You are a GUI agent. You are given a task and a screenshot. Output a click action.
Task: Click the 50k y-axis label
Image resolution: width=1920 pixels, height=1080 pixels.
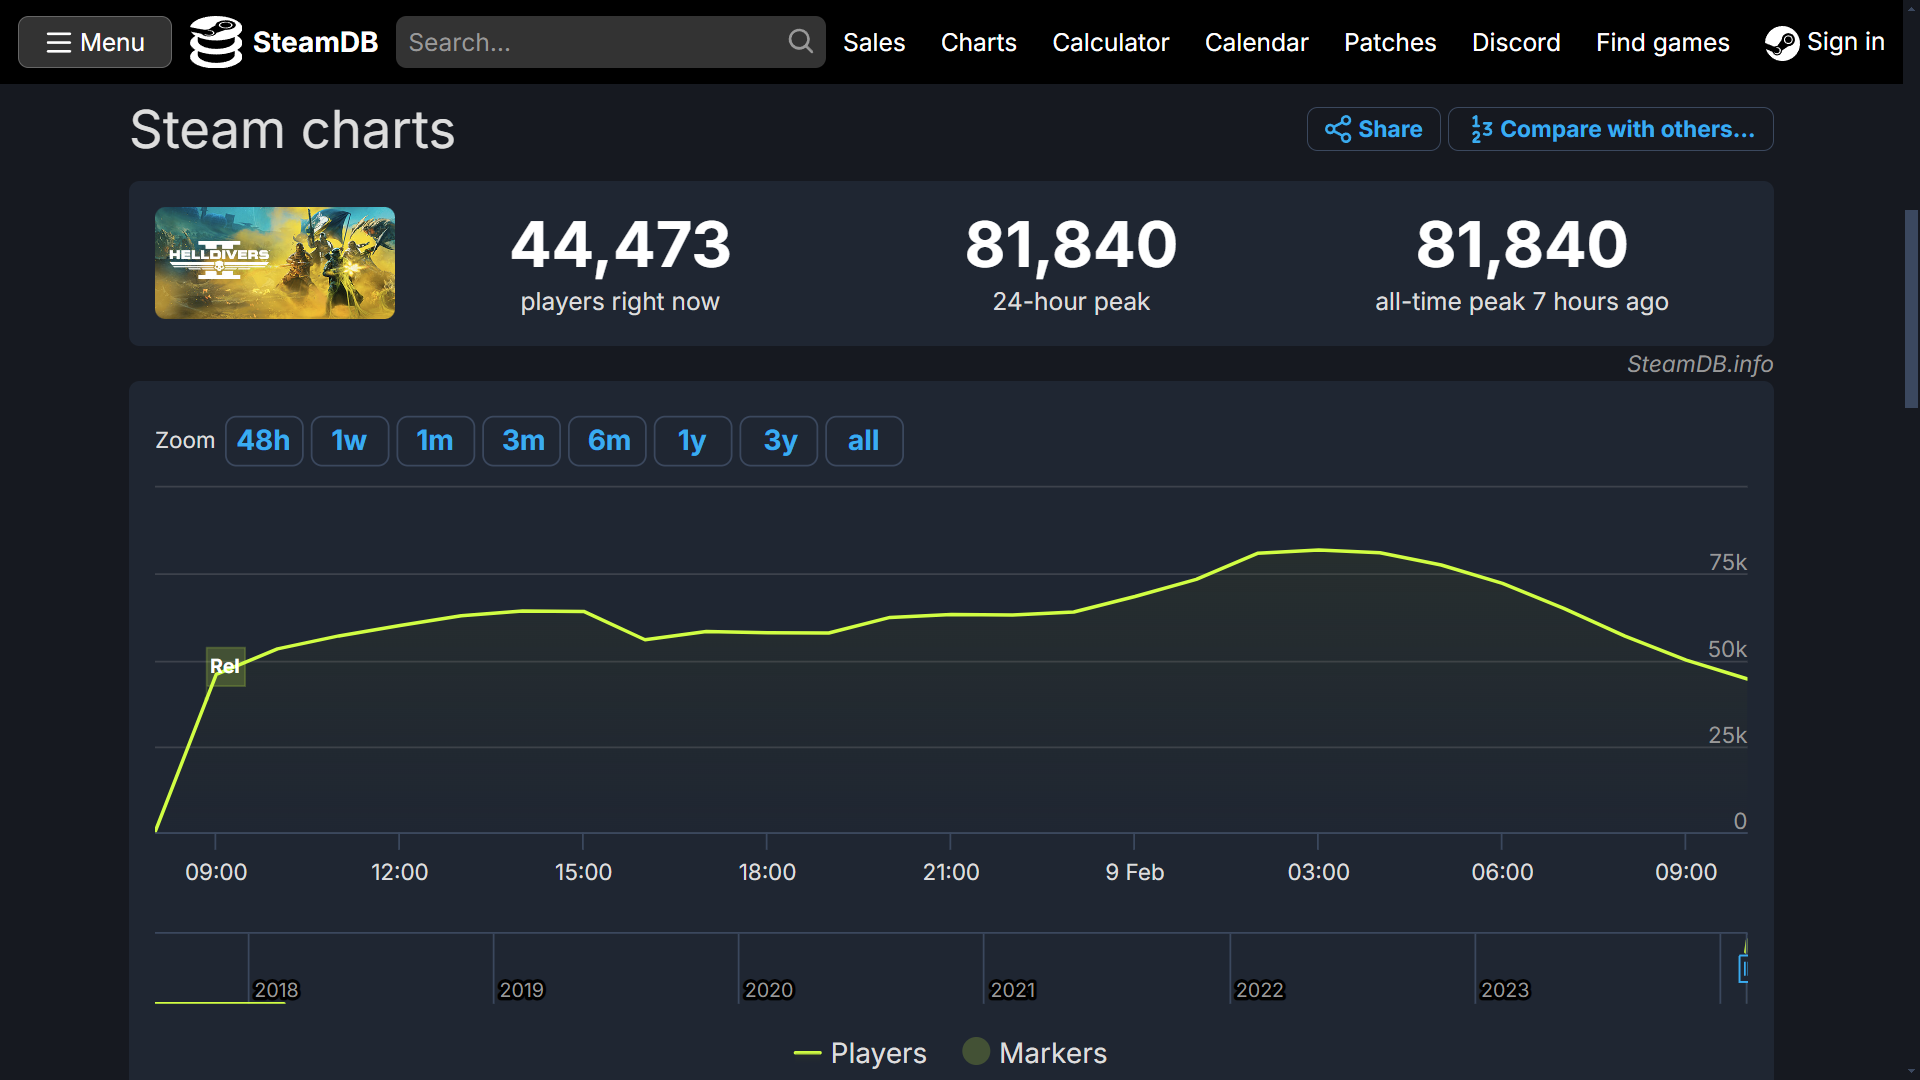[1728, 649]
